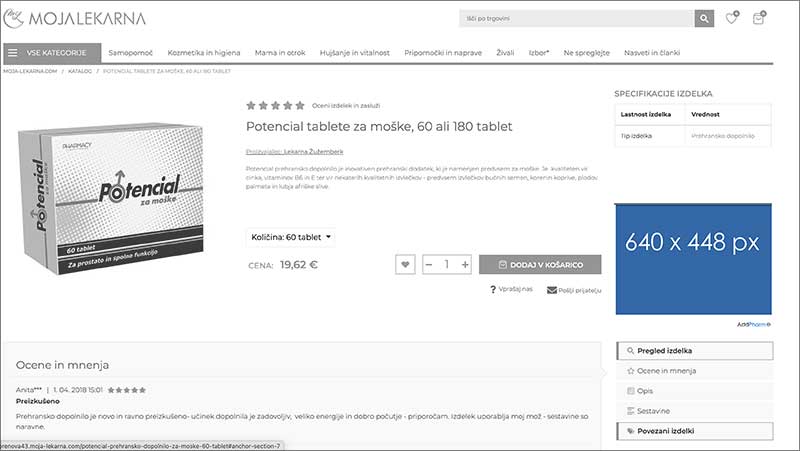Open the shopping cart icon in header

pos(759,18)
